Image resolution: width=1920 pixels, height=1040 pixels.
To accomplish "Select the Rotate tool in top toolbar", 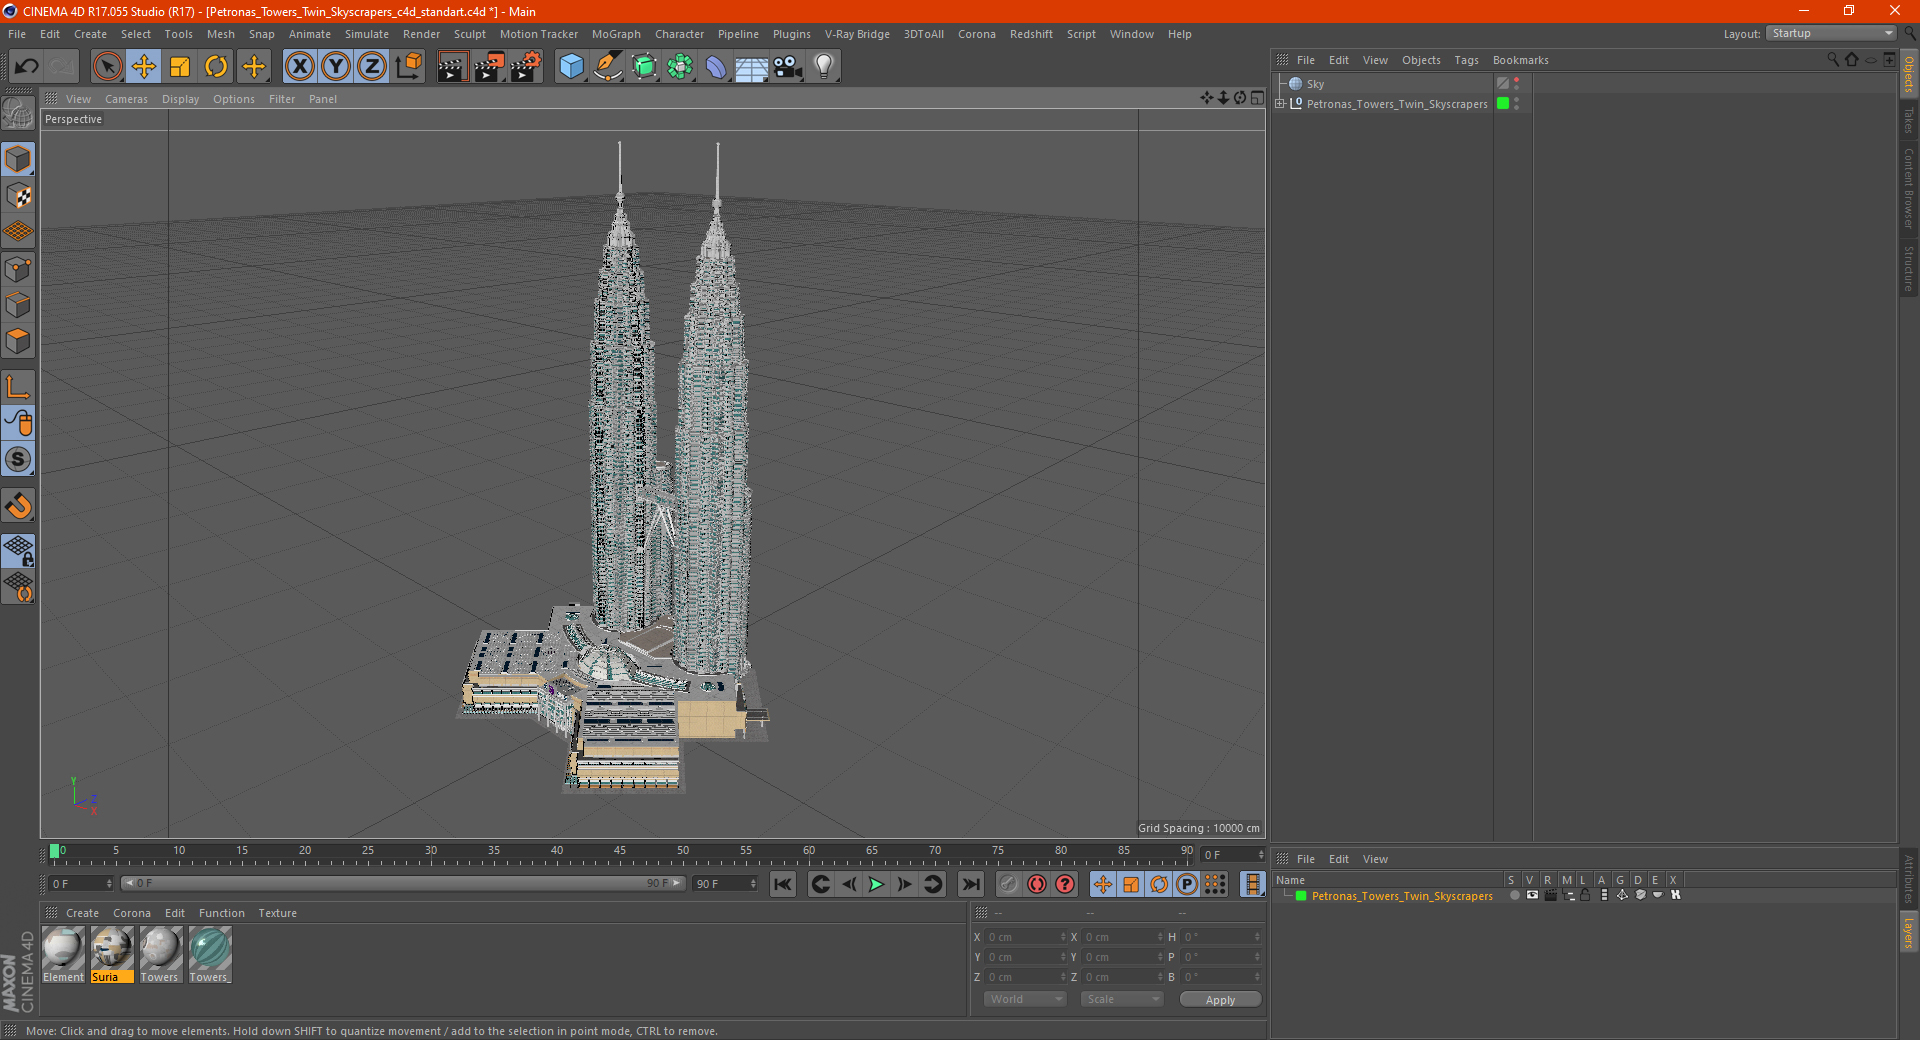I will 216,67.
